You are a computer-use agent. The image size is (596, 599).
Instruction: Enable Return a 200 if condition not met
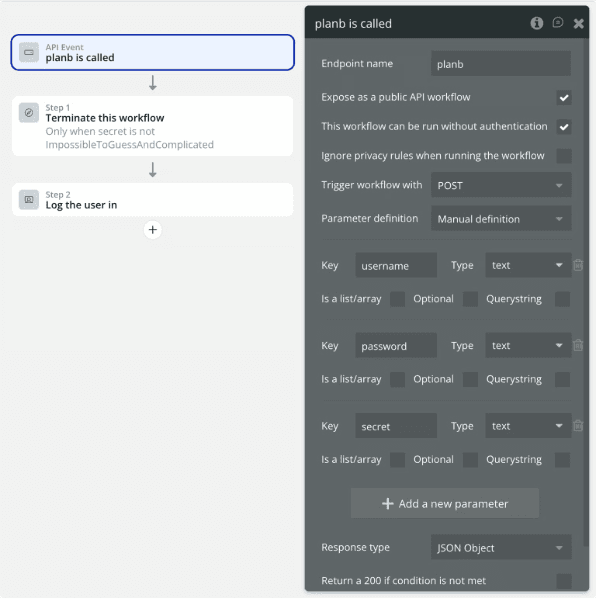[x=564, y=581]
